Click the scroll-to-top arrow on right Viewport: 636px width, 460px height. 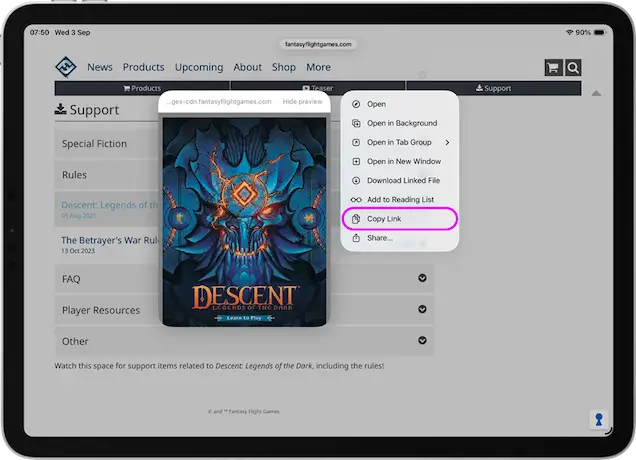[597, 93]
